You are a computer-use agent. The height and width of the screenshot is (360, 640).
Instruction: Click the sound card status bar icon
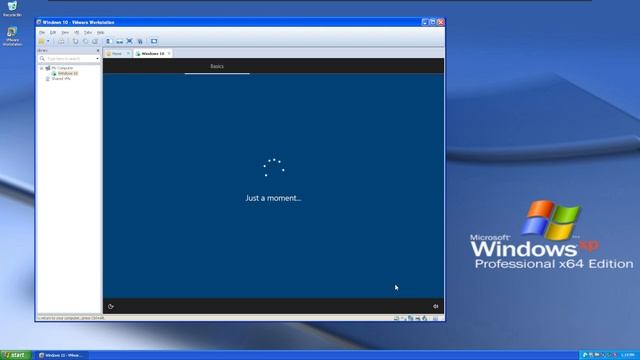[x=424, y=318]
